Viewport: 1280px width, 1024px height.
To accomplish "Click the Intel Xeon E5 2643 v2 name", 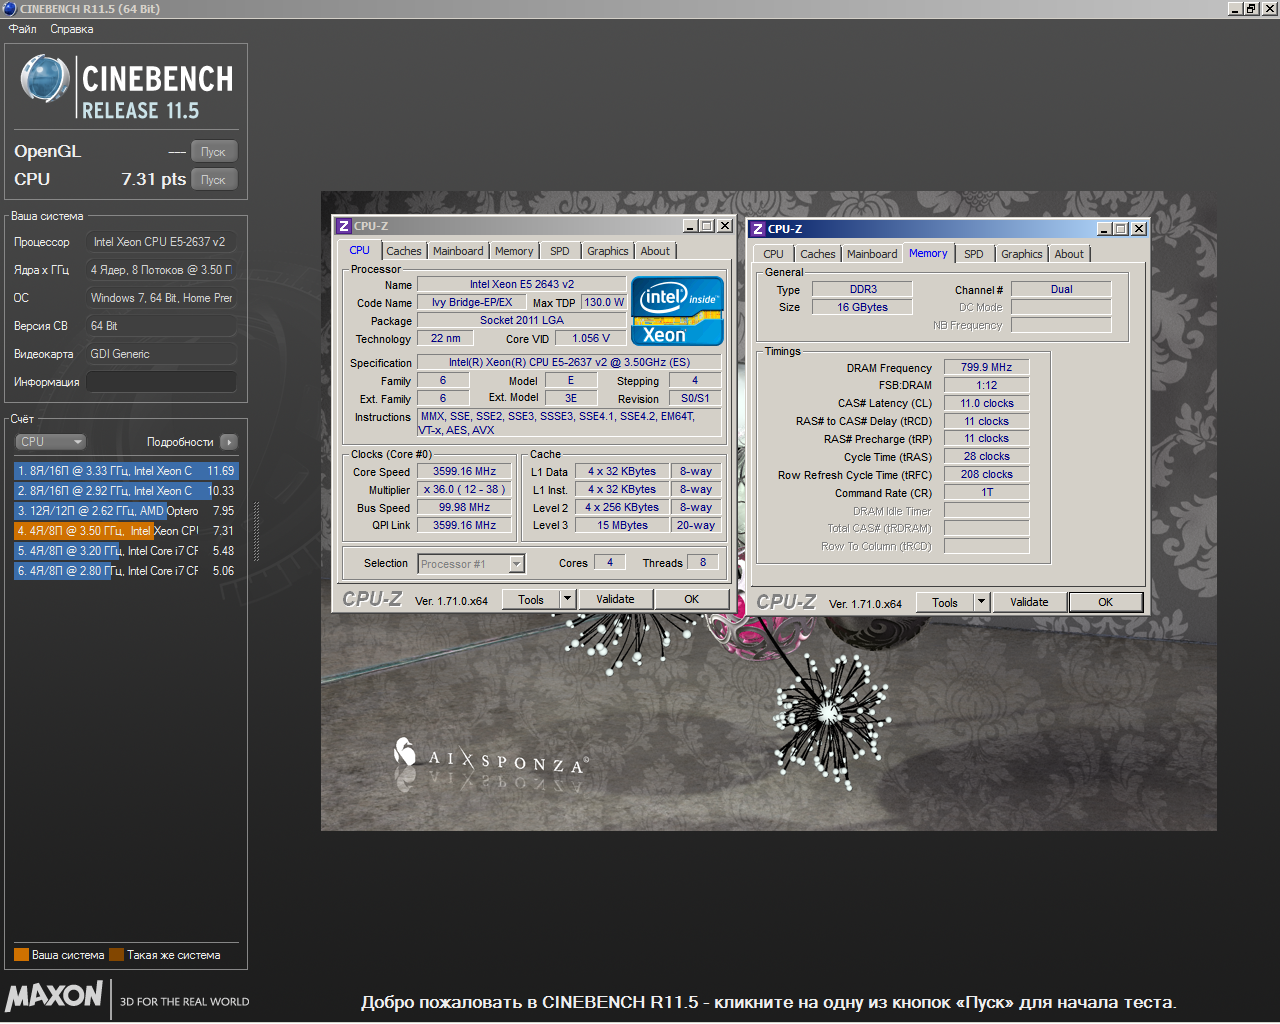I will coord(522,284).
